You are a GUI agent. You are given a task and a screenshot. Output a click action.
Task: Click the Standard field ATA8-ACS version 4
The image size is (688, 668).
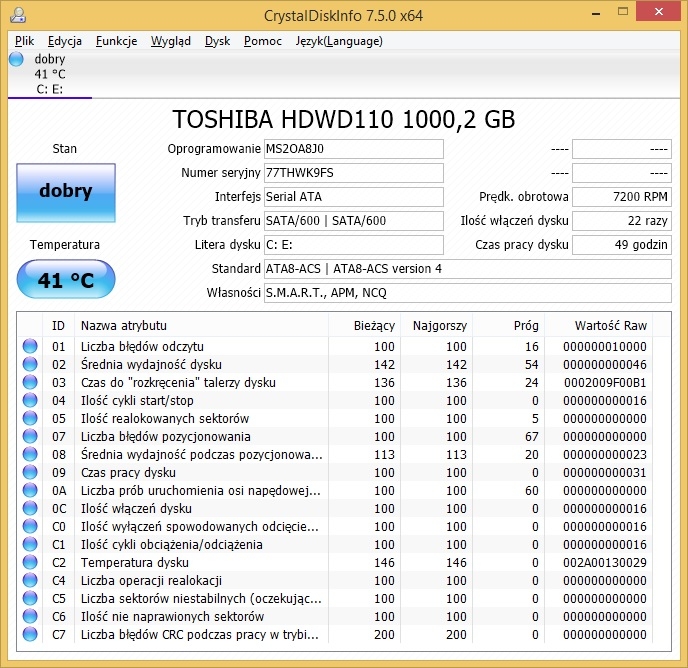point(468,269)
